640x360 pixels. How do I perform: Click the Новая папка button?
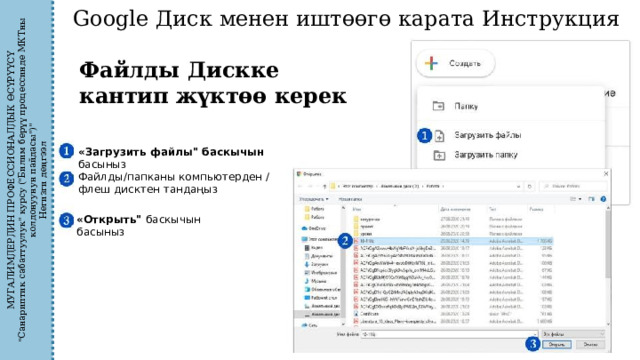pyautogui.click(x=350, y=199)
